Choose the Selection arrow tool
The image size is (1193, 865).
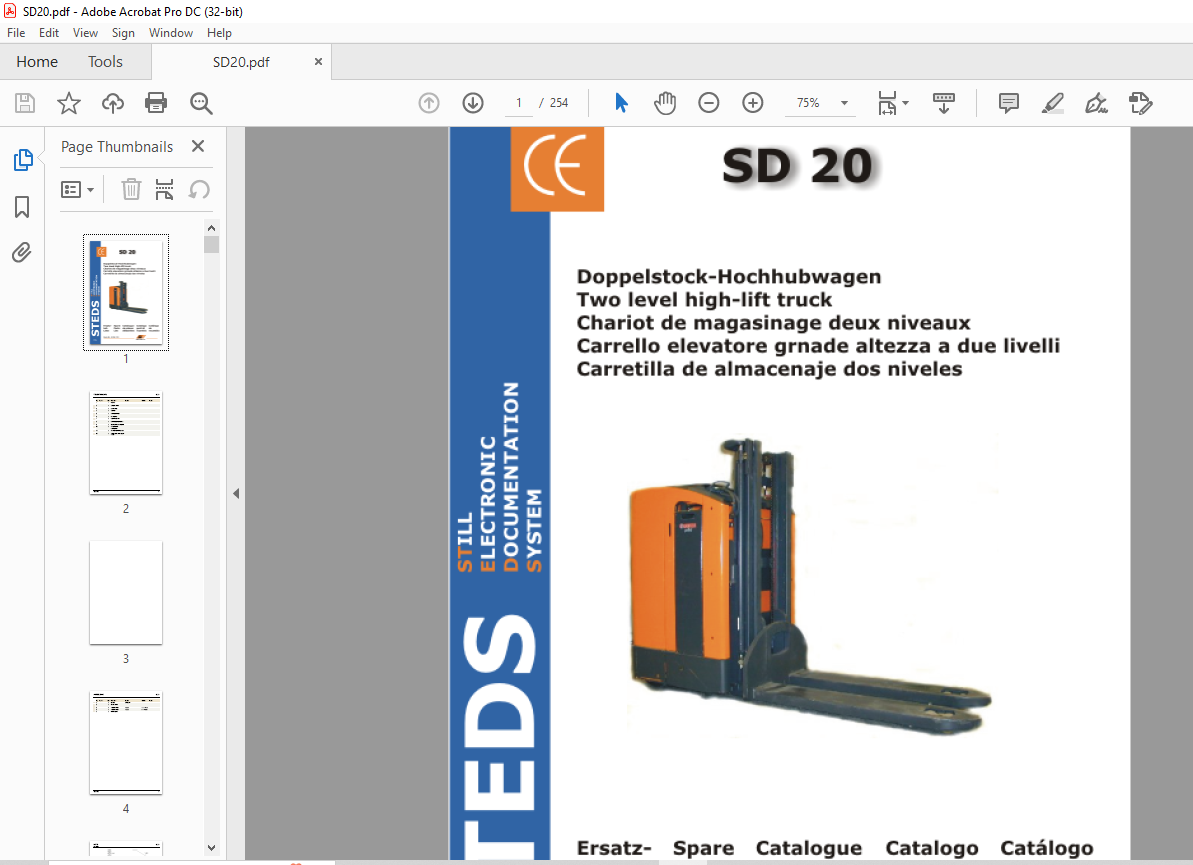622,103
